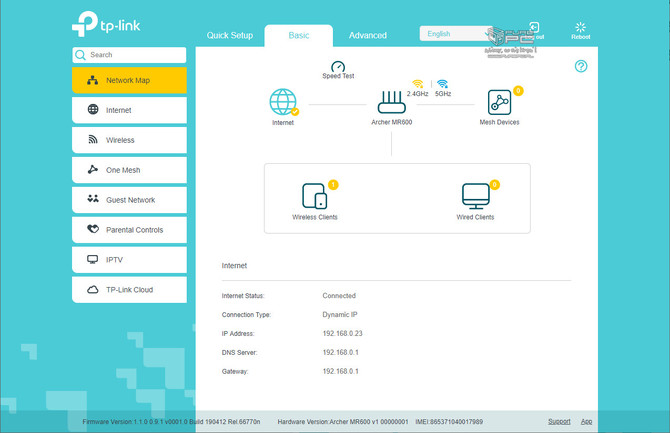Open the App link in the footer
The width and height of the screenshot is (670, 433).
click(x=586, y=421)
